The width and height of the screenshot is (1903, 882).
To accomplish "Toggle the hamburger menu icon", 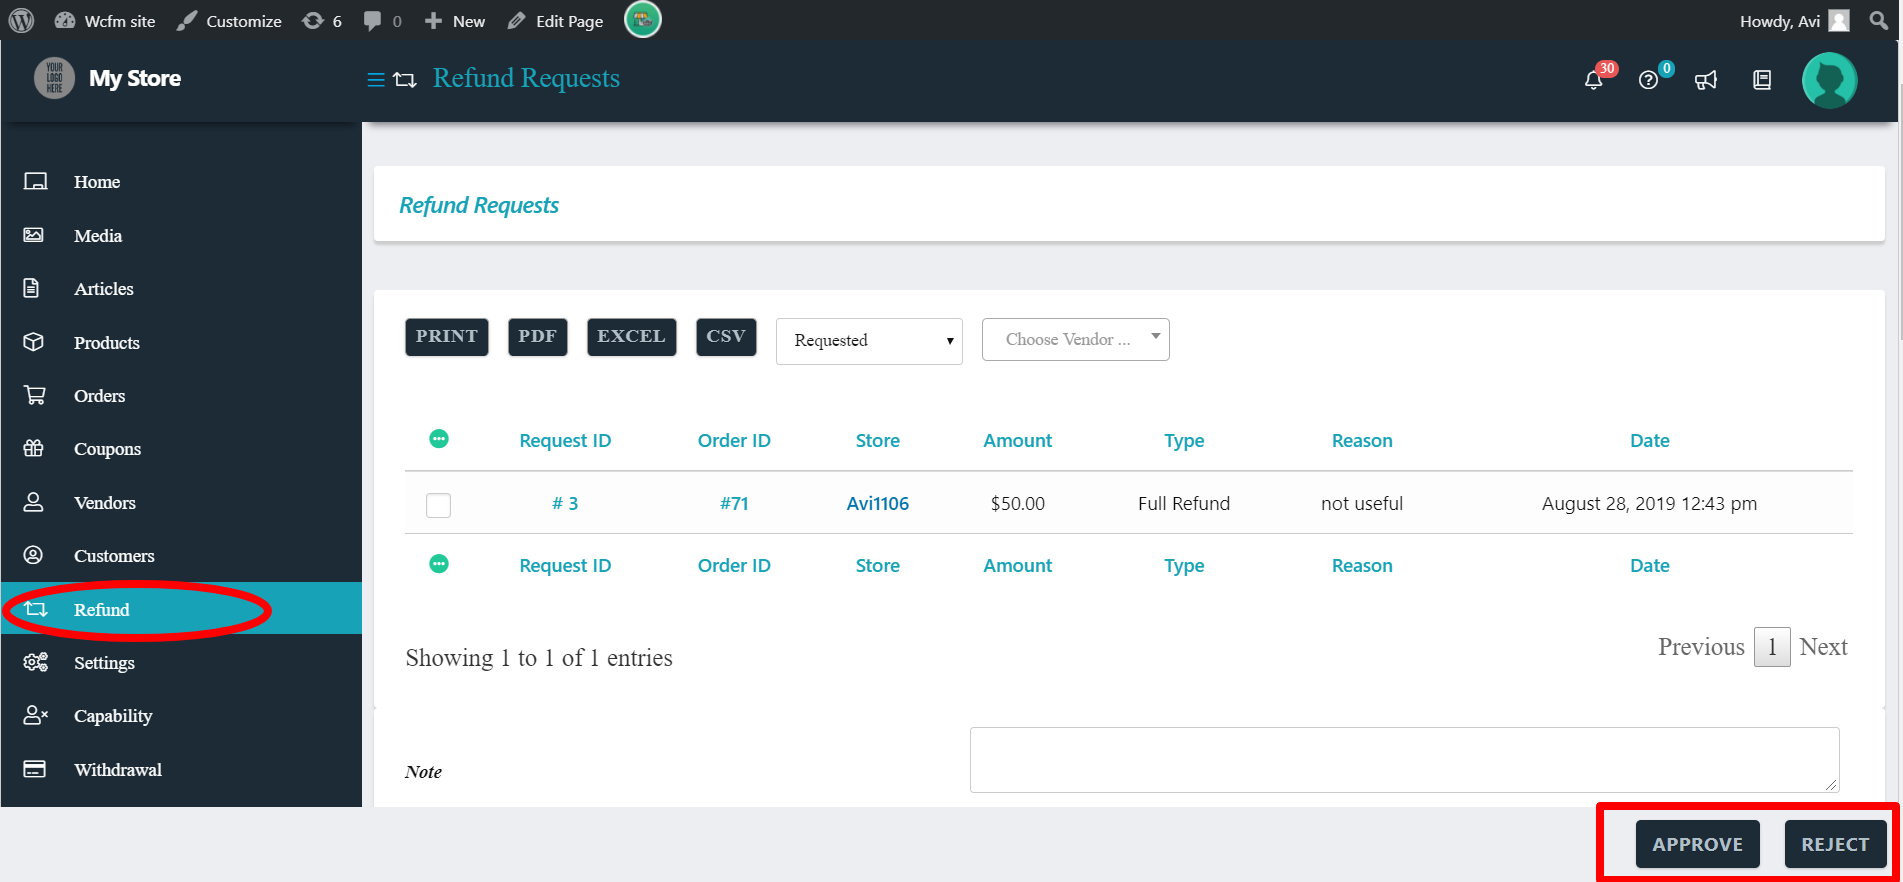I will click(x=376, y=80).
